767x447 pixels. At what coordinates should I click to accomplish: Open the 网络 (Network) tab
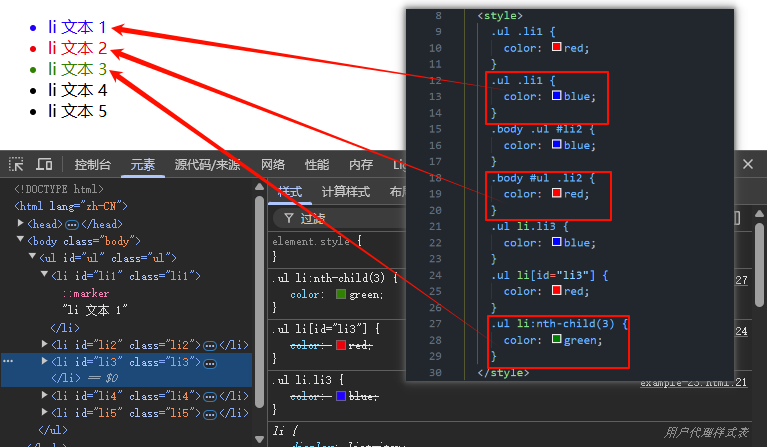[x=273, y=165]
